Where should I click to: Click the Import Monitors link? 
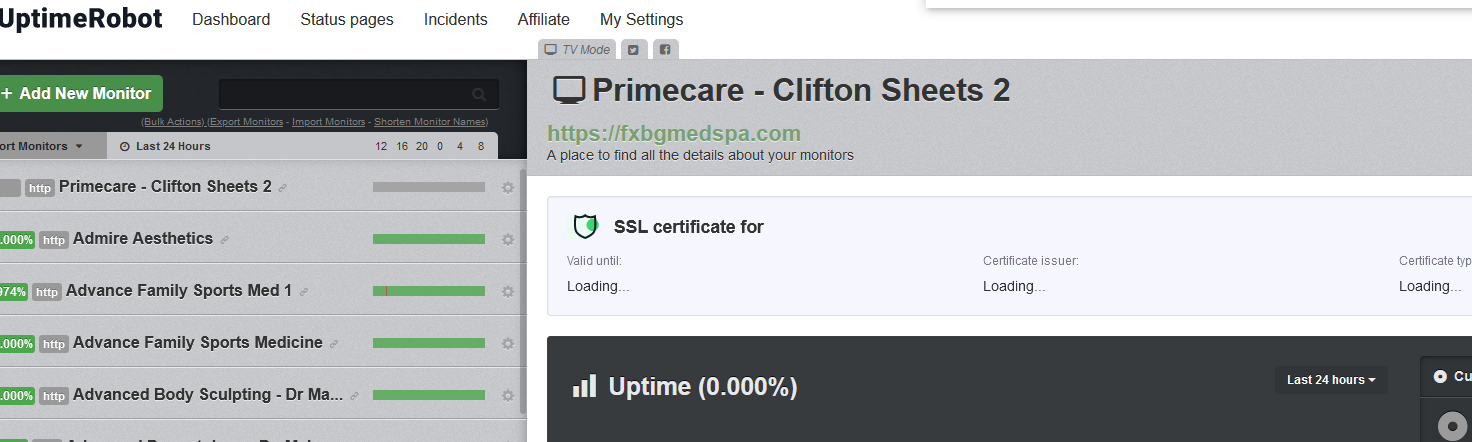pyautogui.click(x=328, y=122)
